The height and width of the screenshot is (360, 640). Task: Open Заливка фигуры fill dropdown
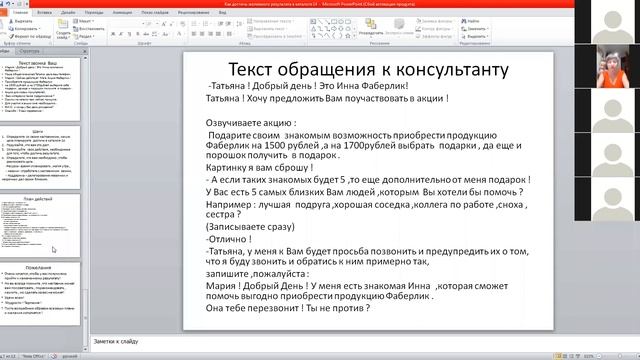(x=435, y=21)
